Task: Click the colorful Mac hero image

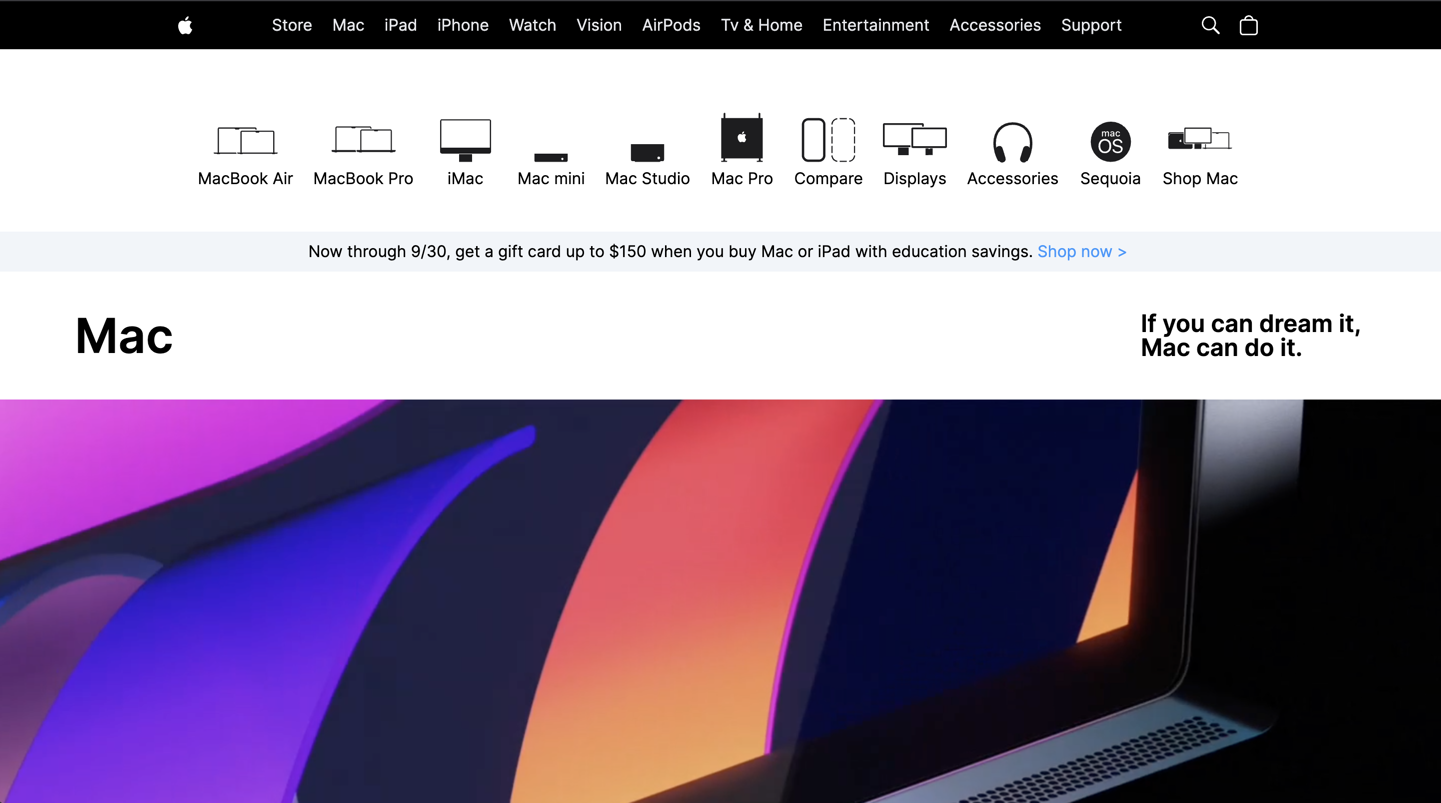Action: [720, 601]
